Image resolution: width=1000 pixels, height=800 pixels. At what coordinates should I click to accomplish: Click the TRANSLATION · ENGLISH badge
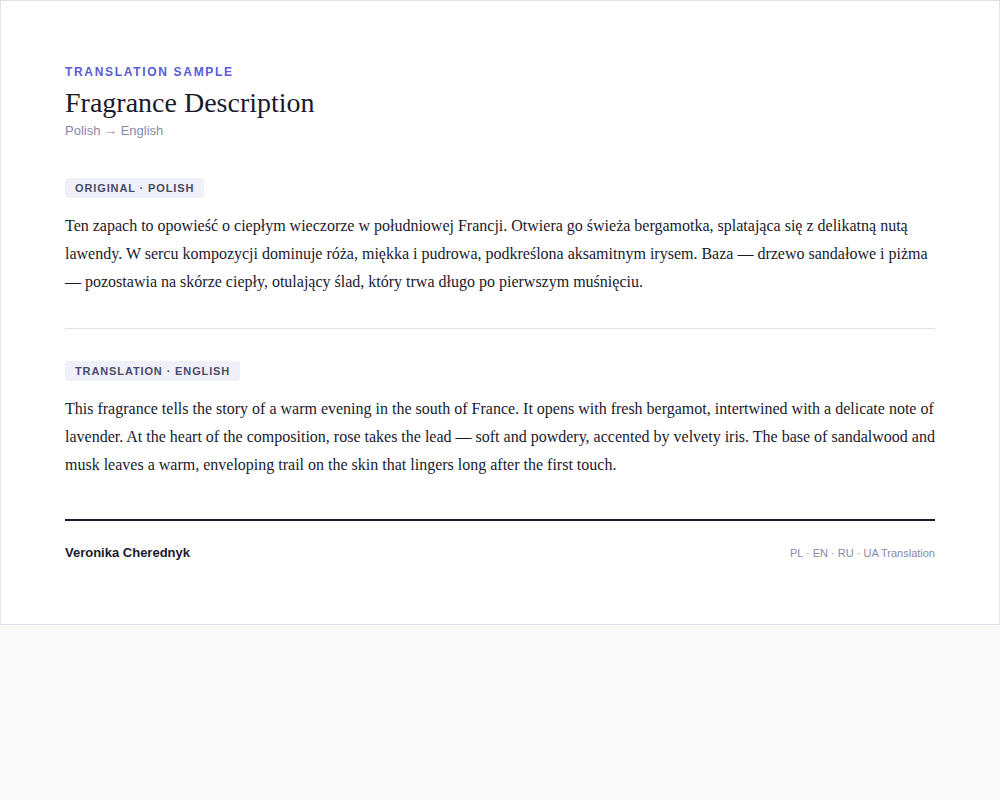[x=152, y=371]
